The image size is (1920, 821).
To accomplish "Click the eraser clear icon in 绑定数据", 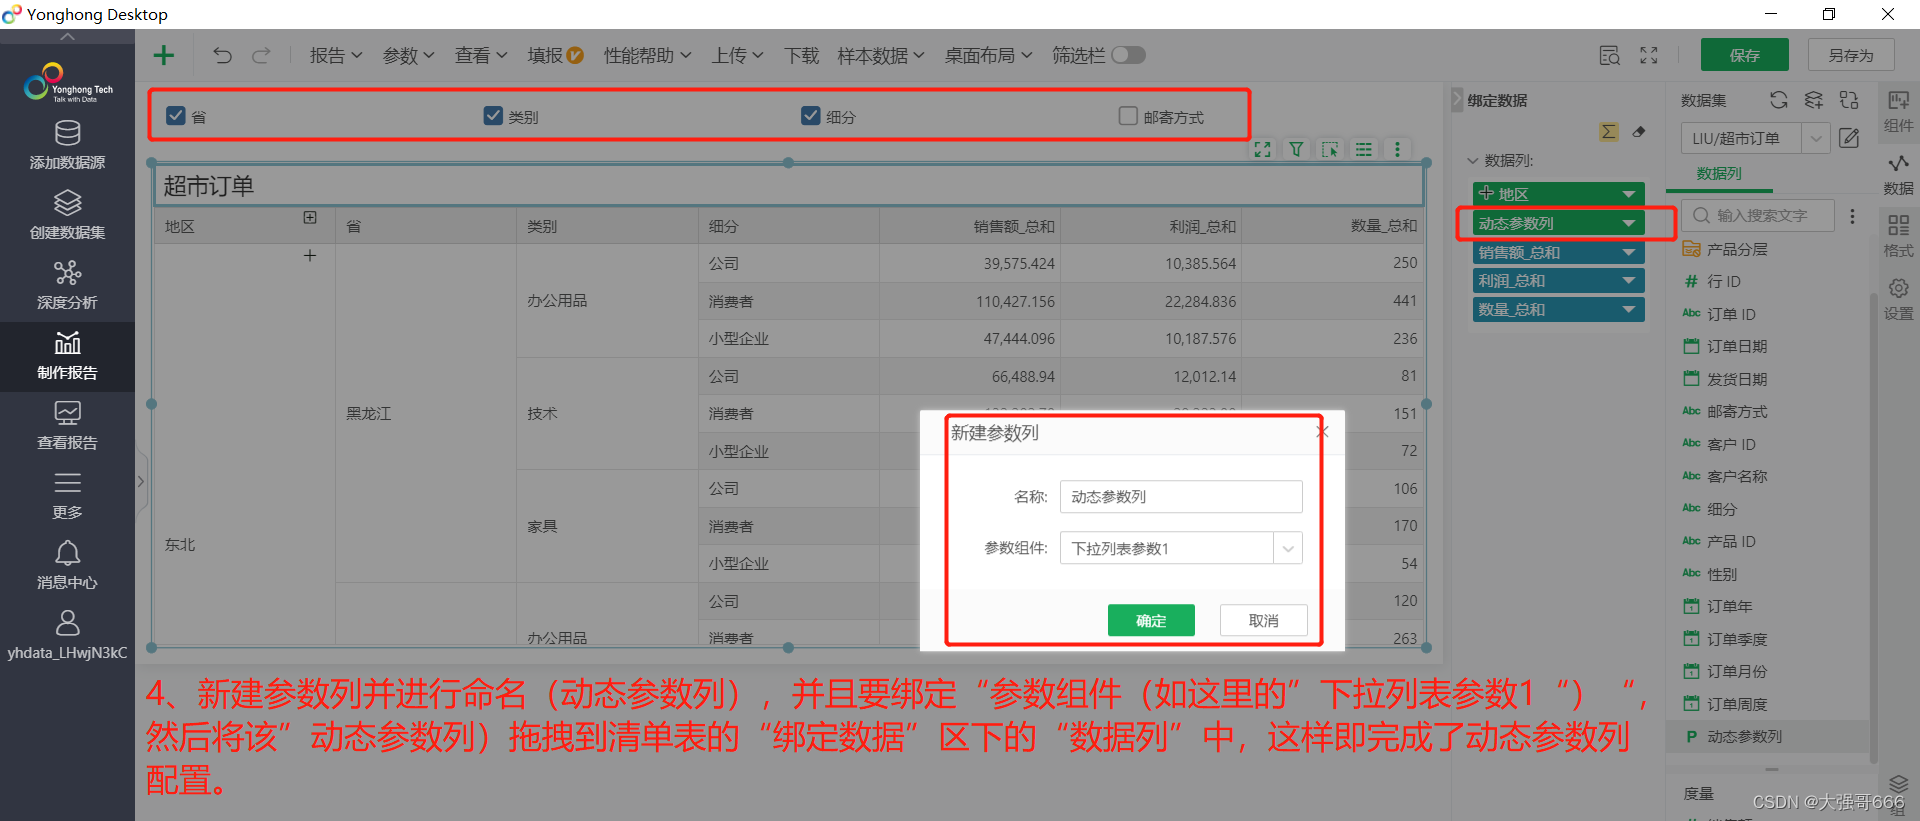I will [x=1639, y=132].
